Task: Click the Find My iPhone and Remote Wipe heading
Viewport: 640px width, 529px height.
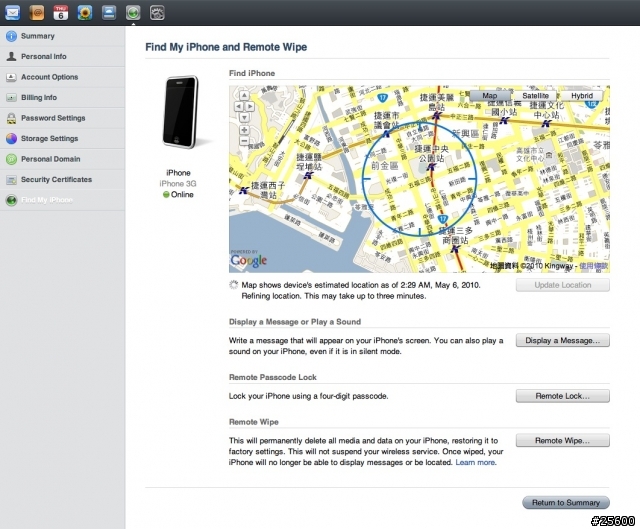Action: click(x=226, y=47)
